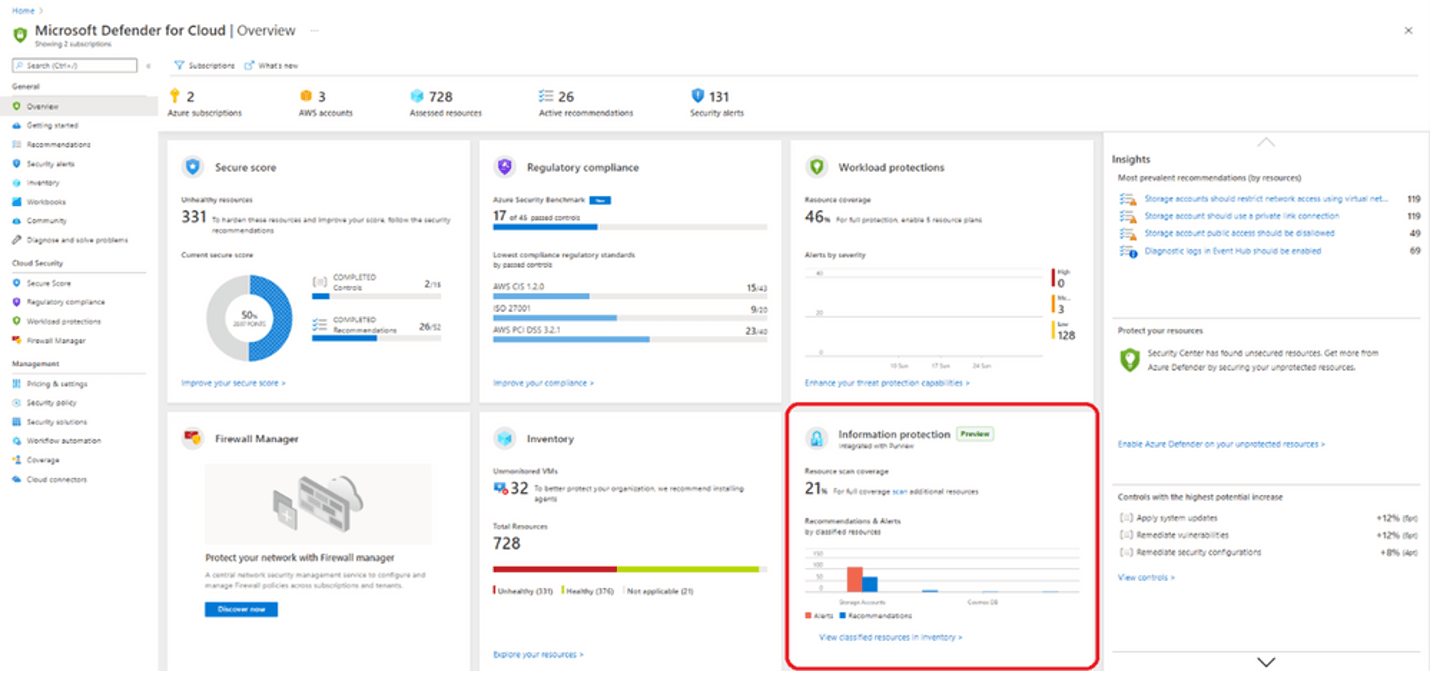Screen dimensions: 1430x675
Task: Collapse the sidebar with double-chevron button
Action: pyautogui.click(x=148, y=66)
